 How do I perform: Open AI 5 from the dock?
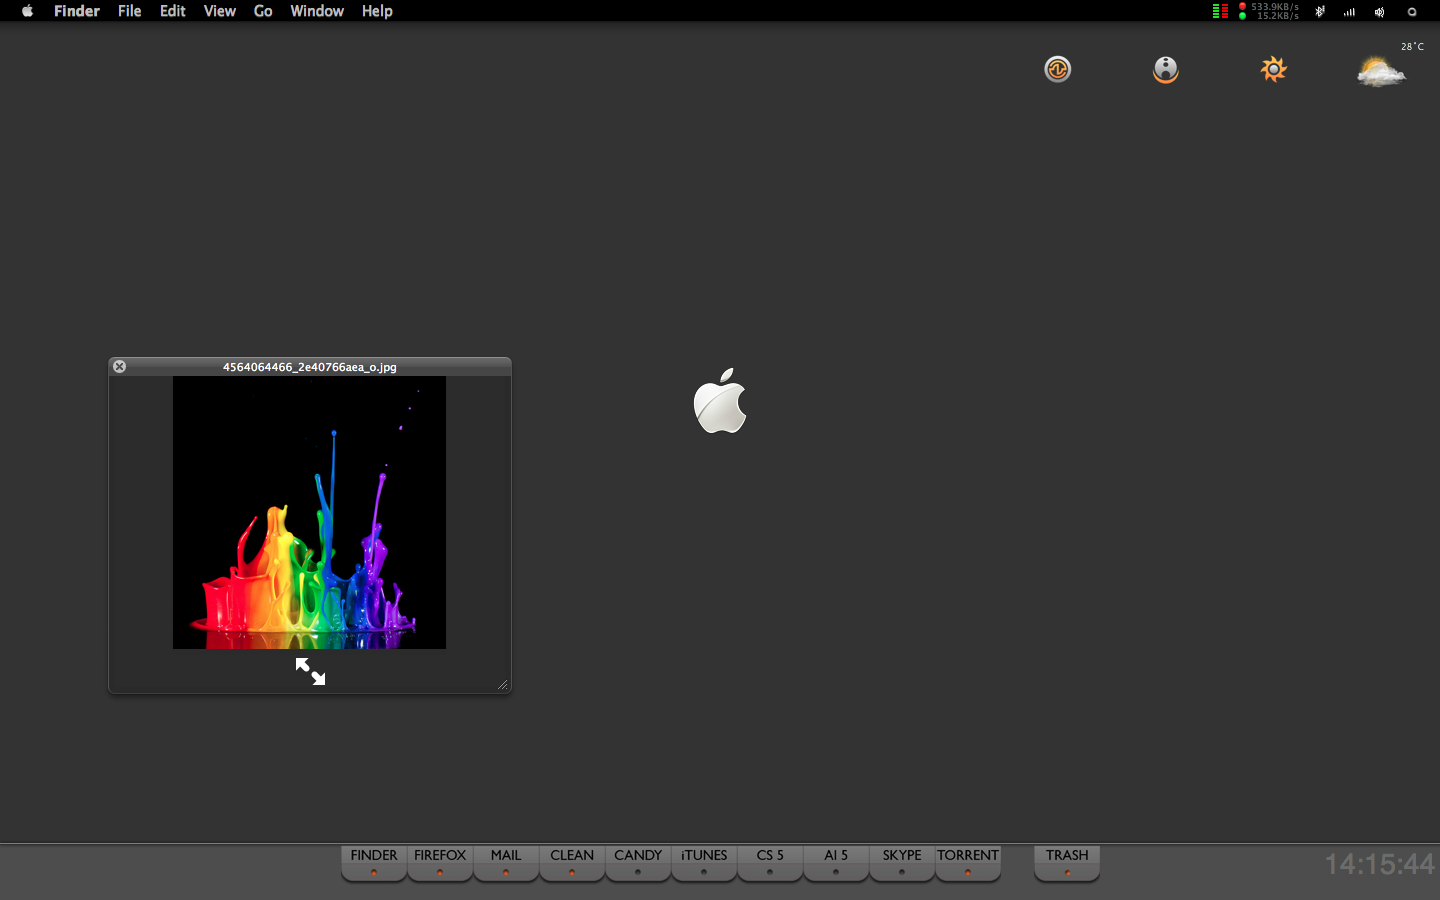pyautogui.click(x=836, y=863)
